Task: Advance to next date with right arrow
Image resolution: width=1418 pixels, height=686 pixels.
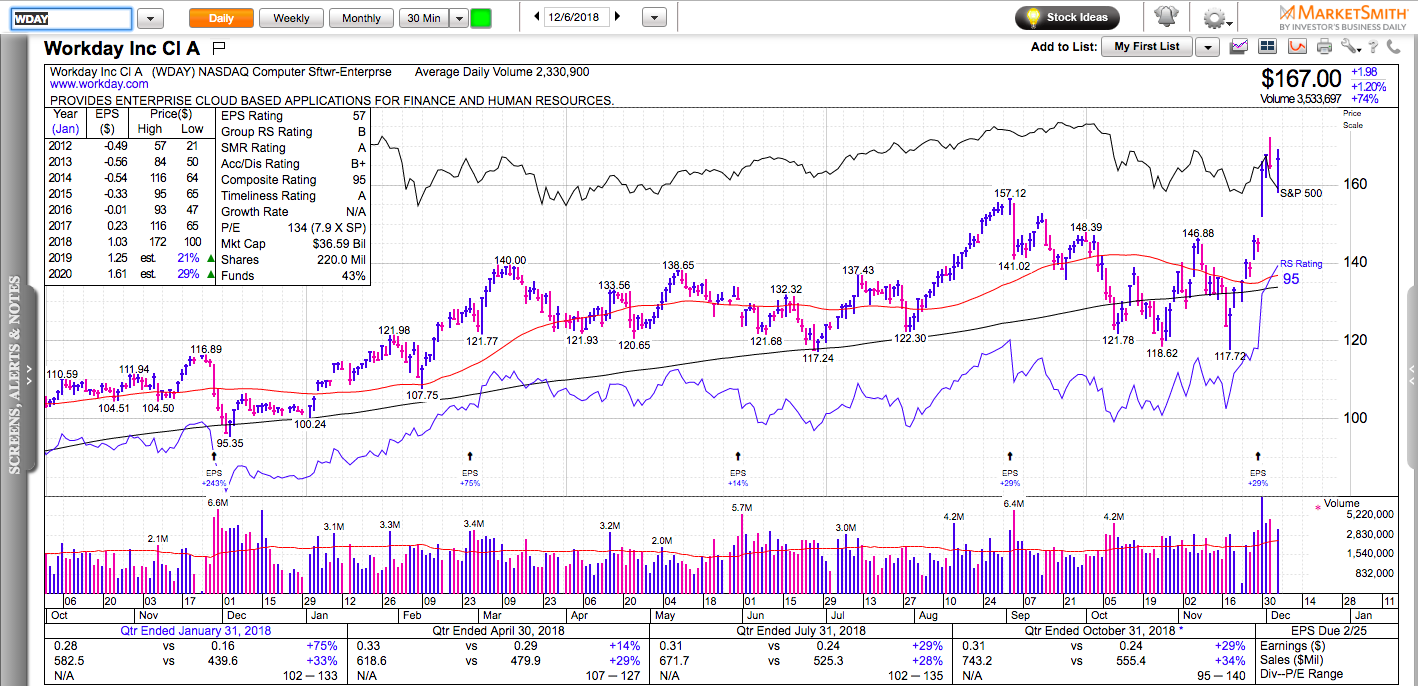Action: coord(617,17)
